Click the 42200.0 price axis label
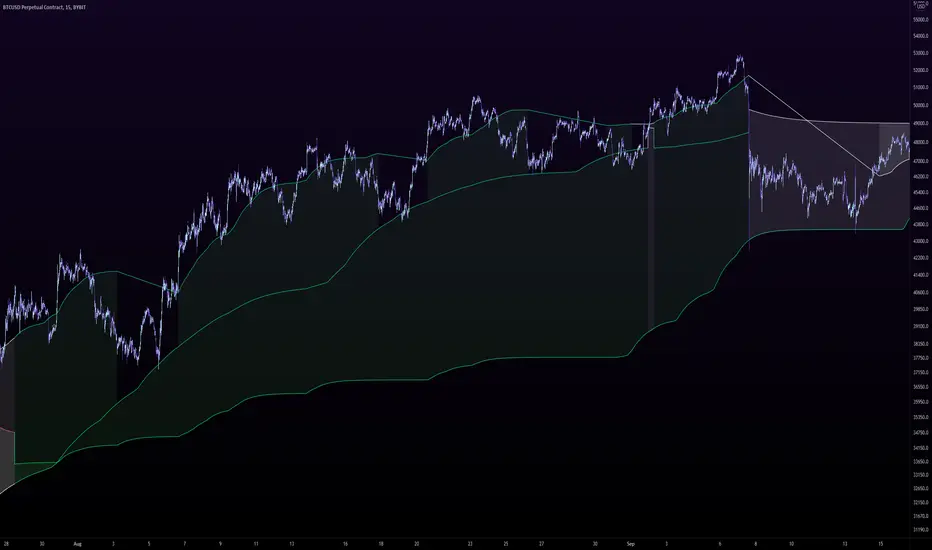932x550 pixels. 921,258
